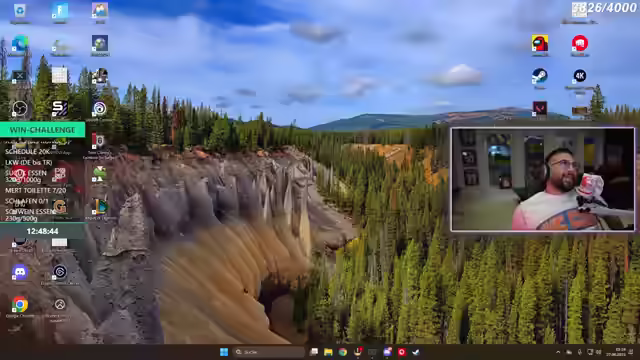Click the webcam overlay feed
Screen dimensions: 640x360
543,179
